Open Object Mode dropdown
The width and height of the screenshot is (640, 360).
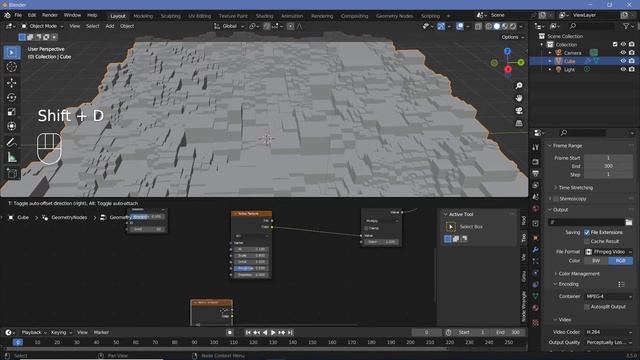pos(42,26)
